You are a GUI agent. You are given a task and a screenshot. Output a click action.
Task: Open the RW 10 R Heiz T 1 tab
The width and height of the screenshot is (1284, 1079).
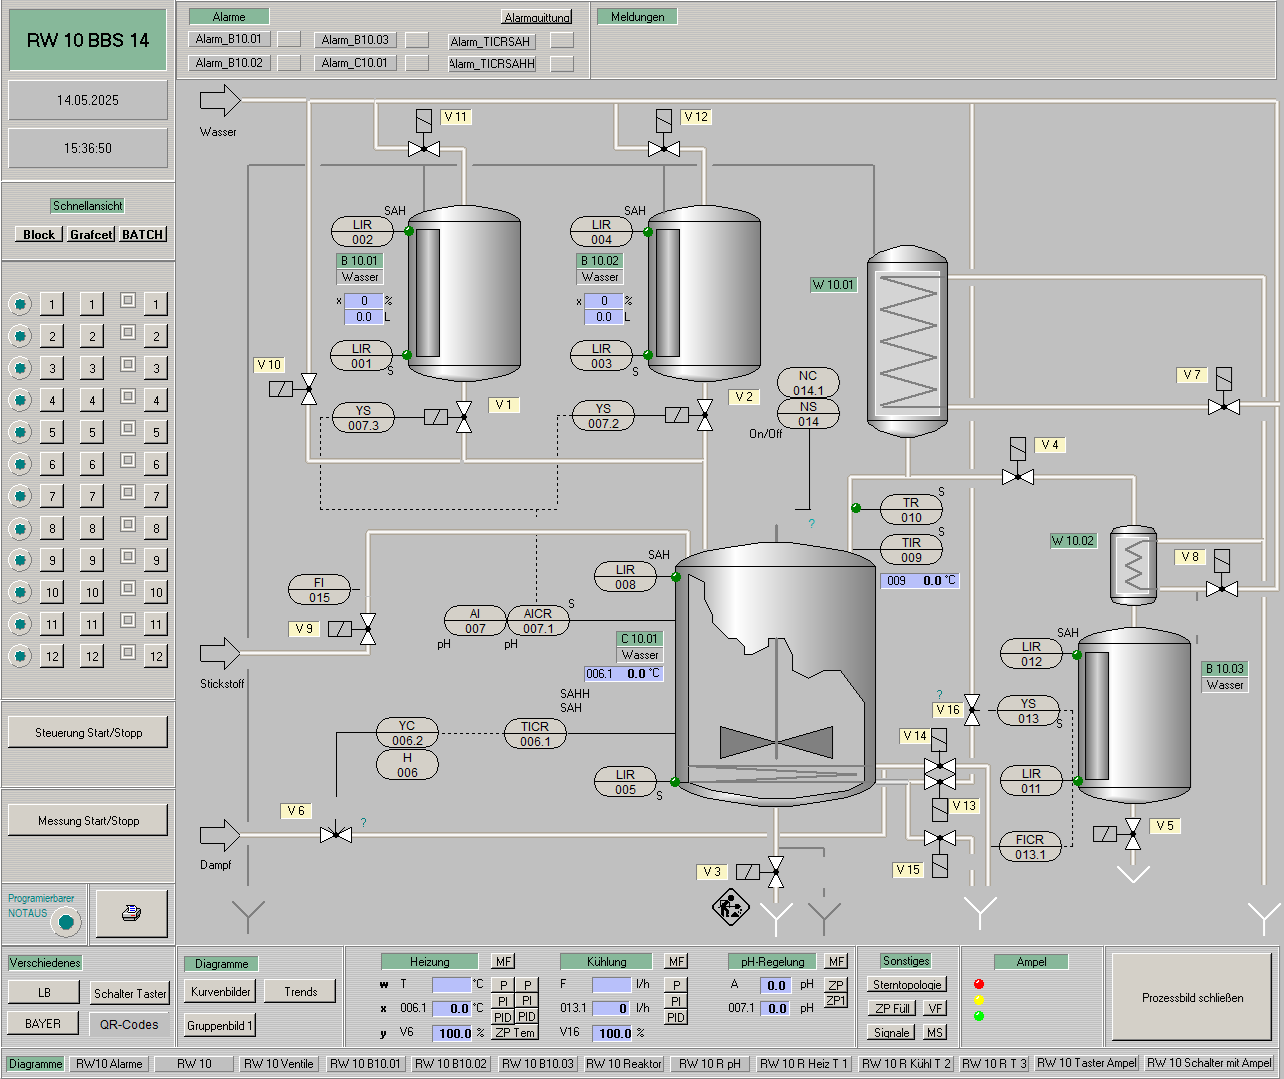804,1064
